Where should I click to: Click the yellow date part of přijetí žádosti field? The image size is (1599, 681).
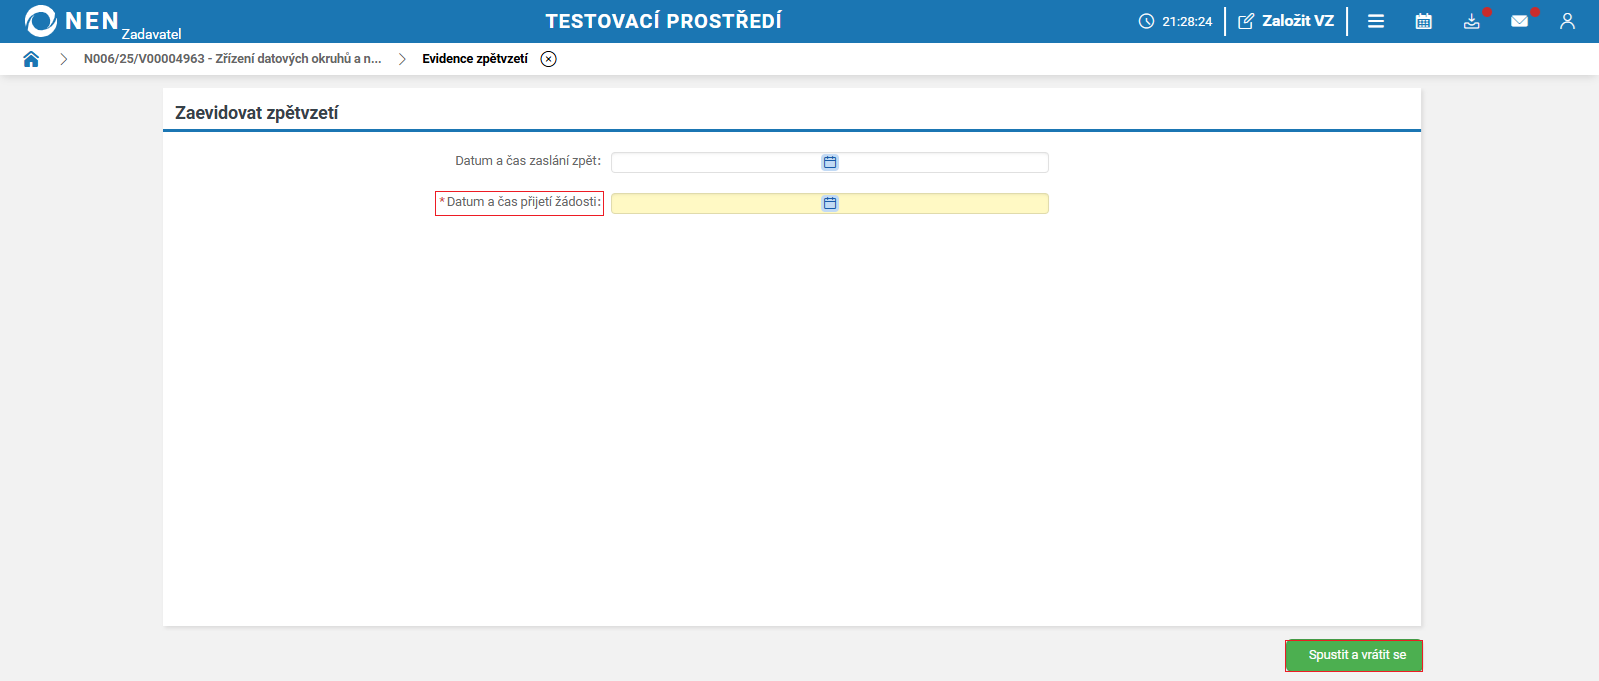(x=716, y=203)
